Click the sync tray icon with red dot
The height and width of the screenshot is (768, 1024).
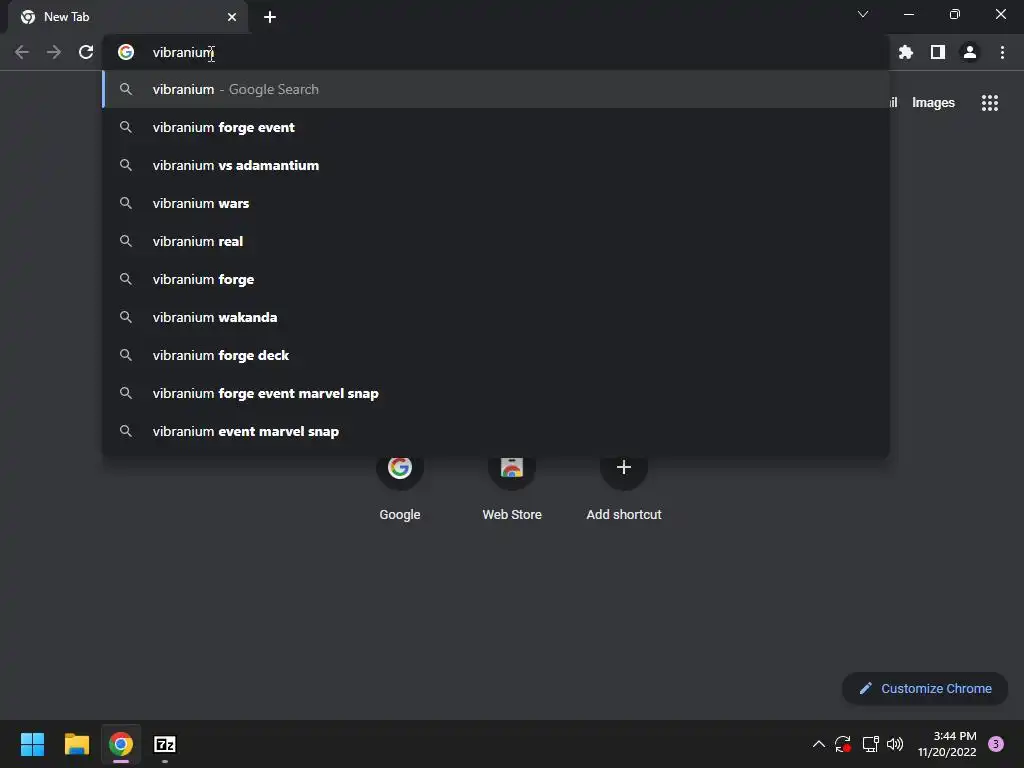click(842, 744)
